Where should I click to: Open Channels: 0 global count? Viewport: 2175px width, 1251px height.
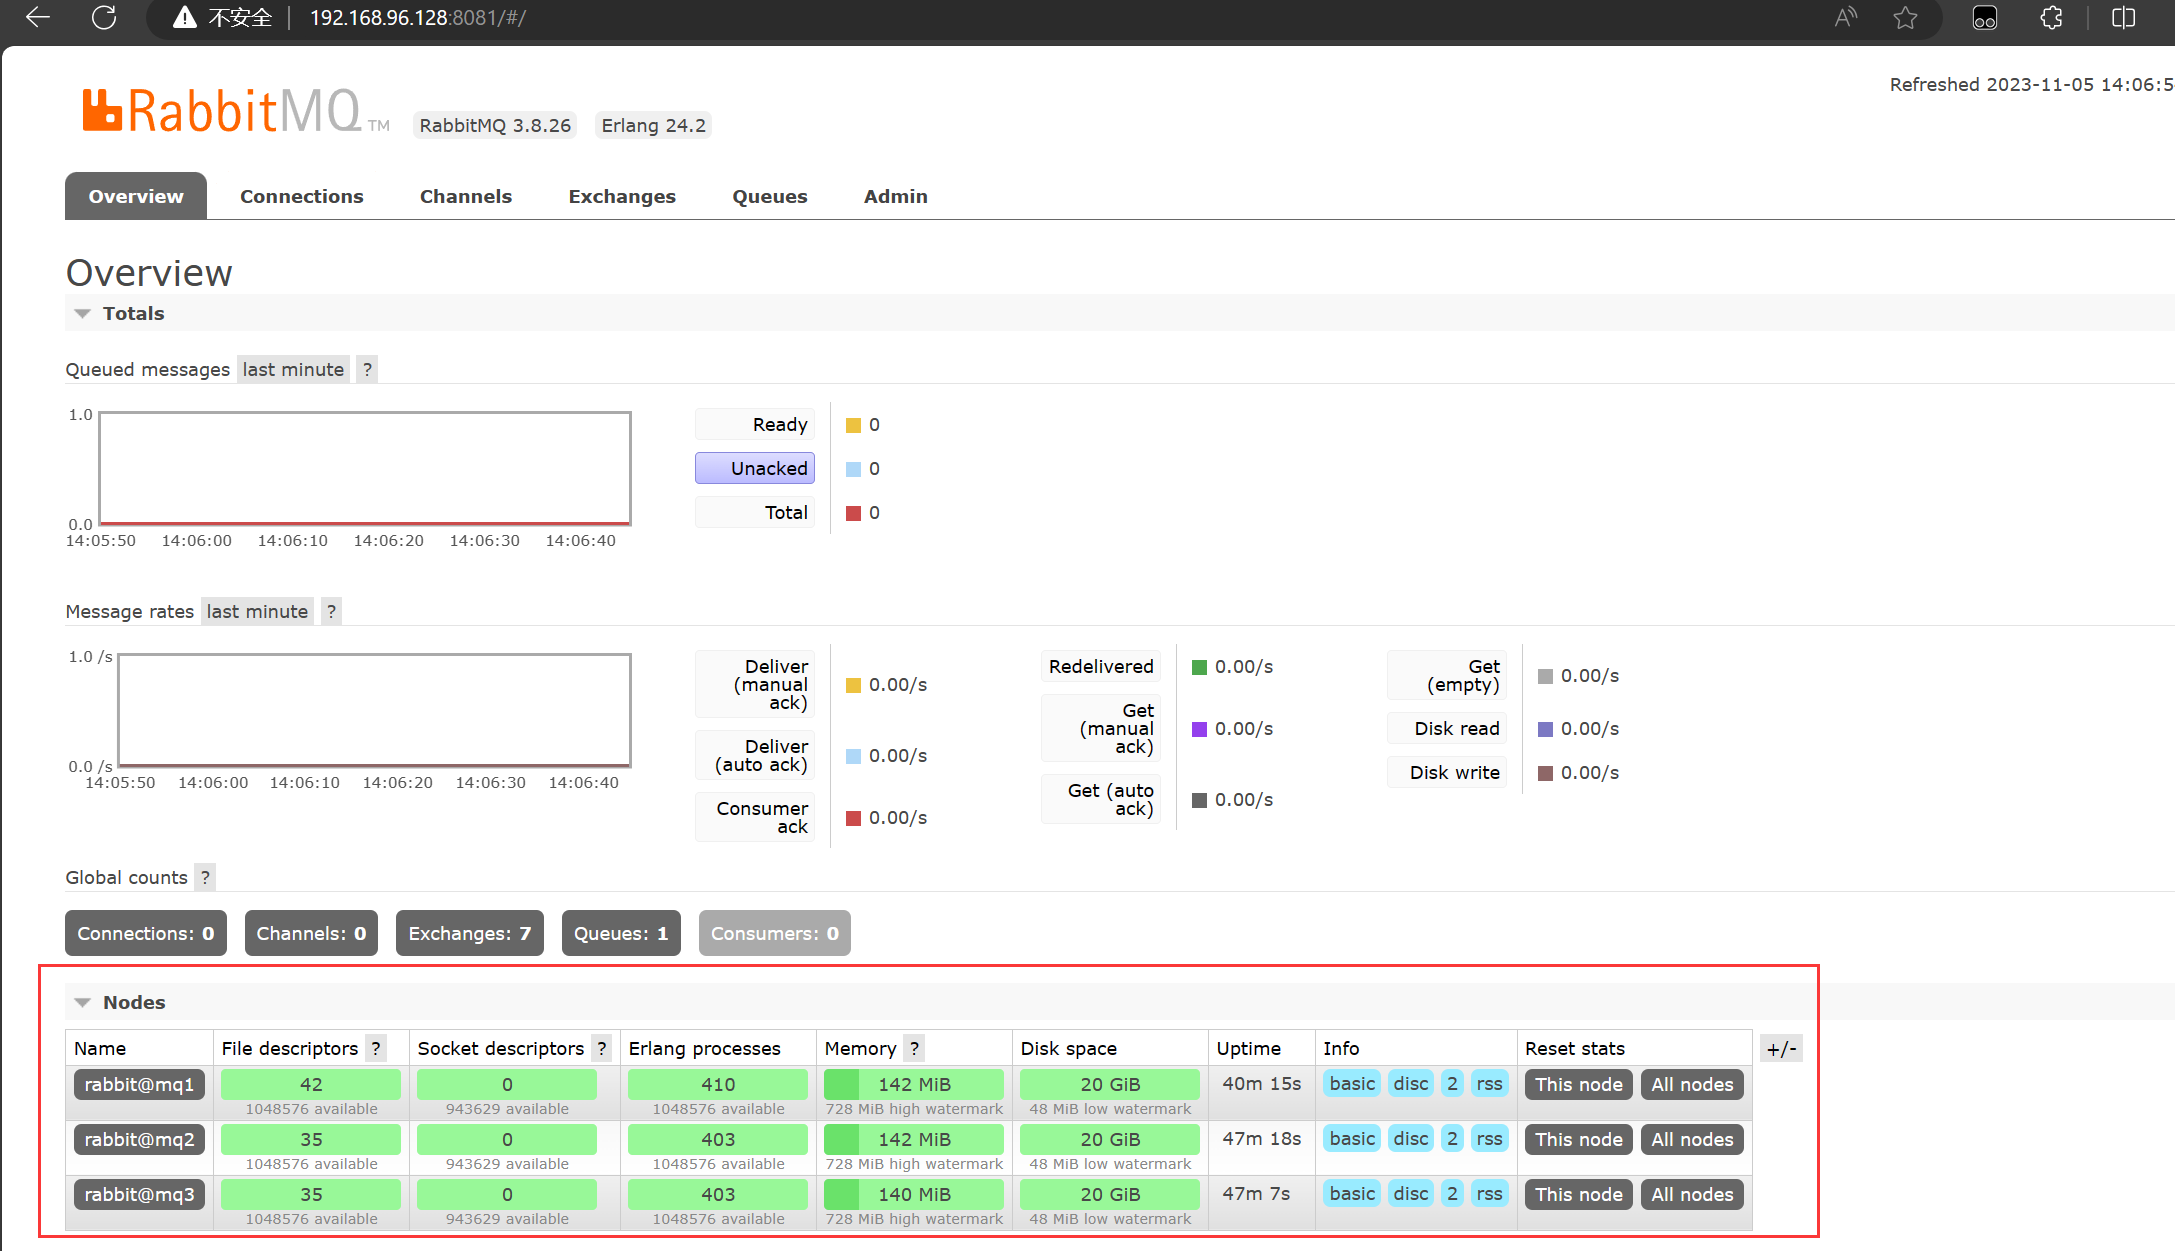pyautogui.click(x=311, y=933)
